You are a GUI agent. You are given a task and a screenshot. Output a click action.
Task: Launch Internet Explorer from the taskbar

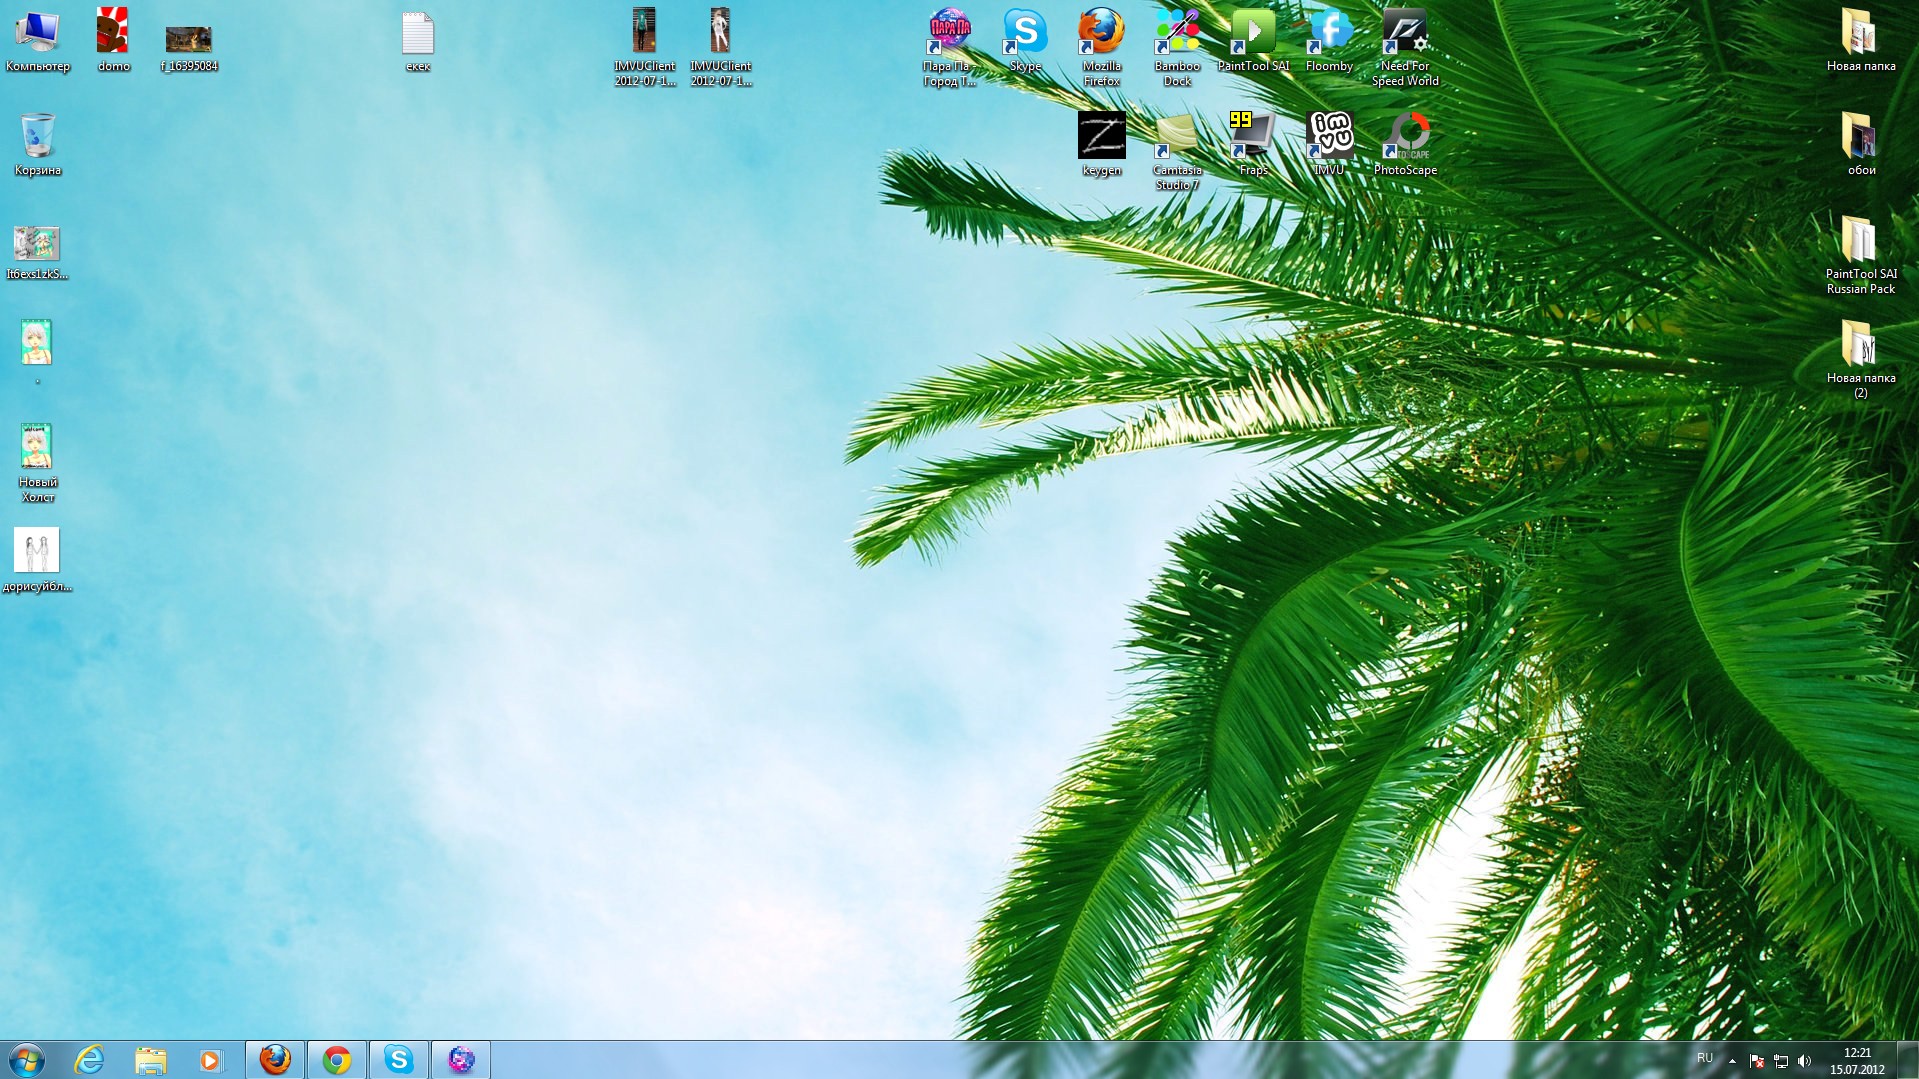click(89, 1060)
